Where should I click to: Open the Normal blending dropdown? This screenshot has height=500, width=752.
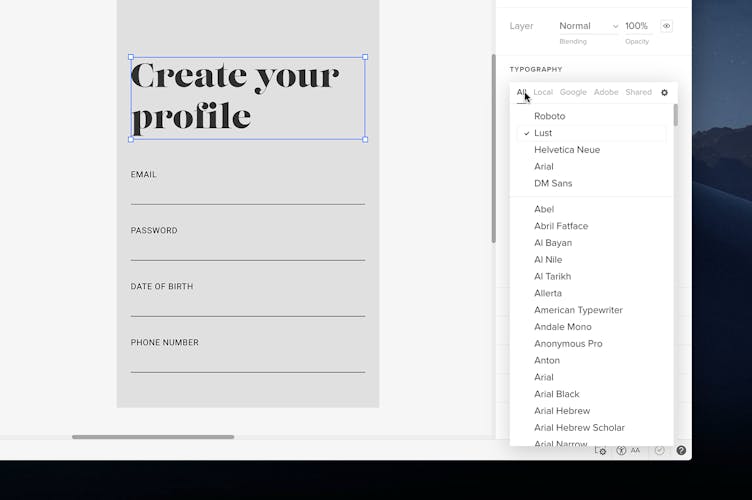588,26
